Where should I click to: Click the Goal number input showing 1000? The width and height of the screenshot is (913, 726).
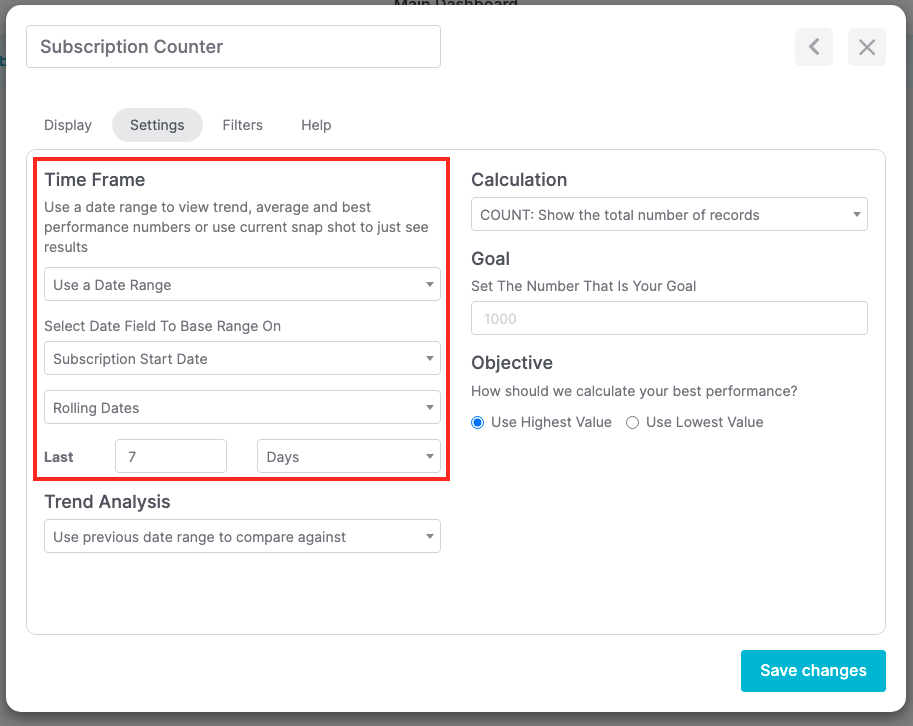tap(668, 318)
